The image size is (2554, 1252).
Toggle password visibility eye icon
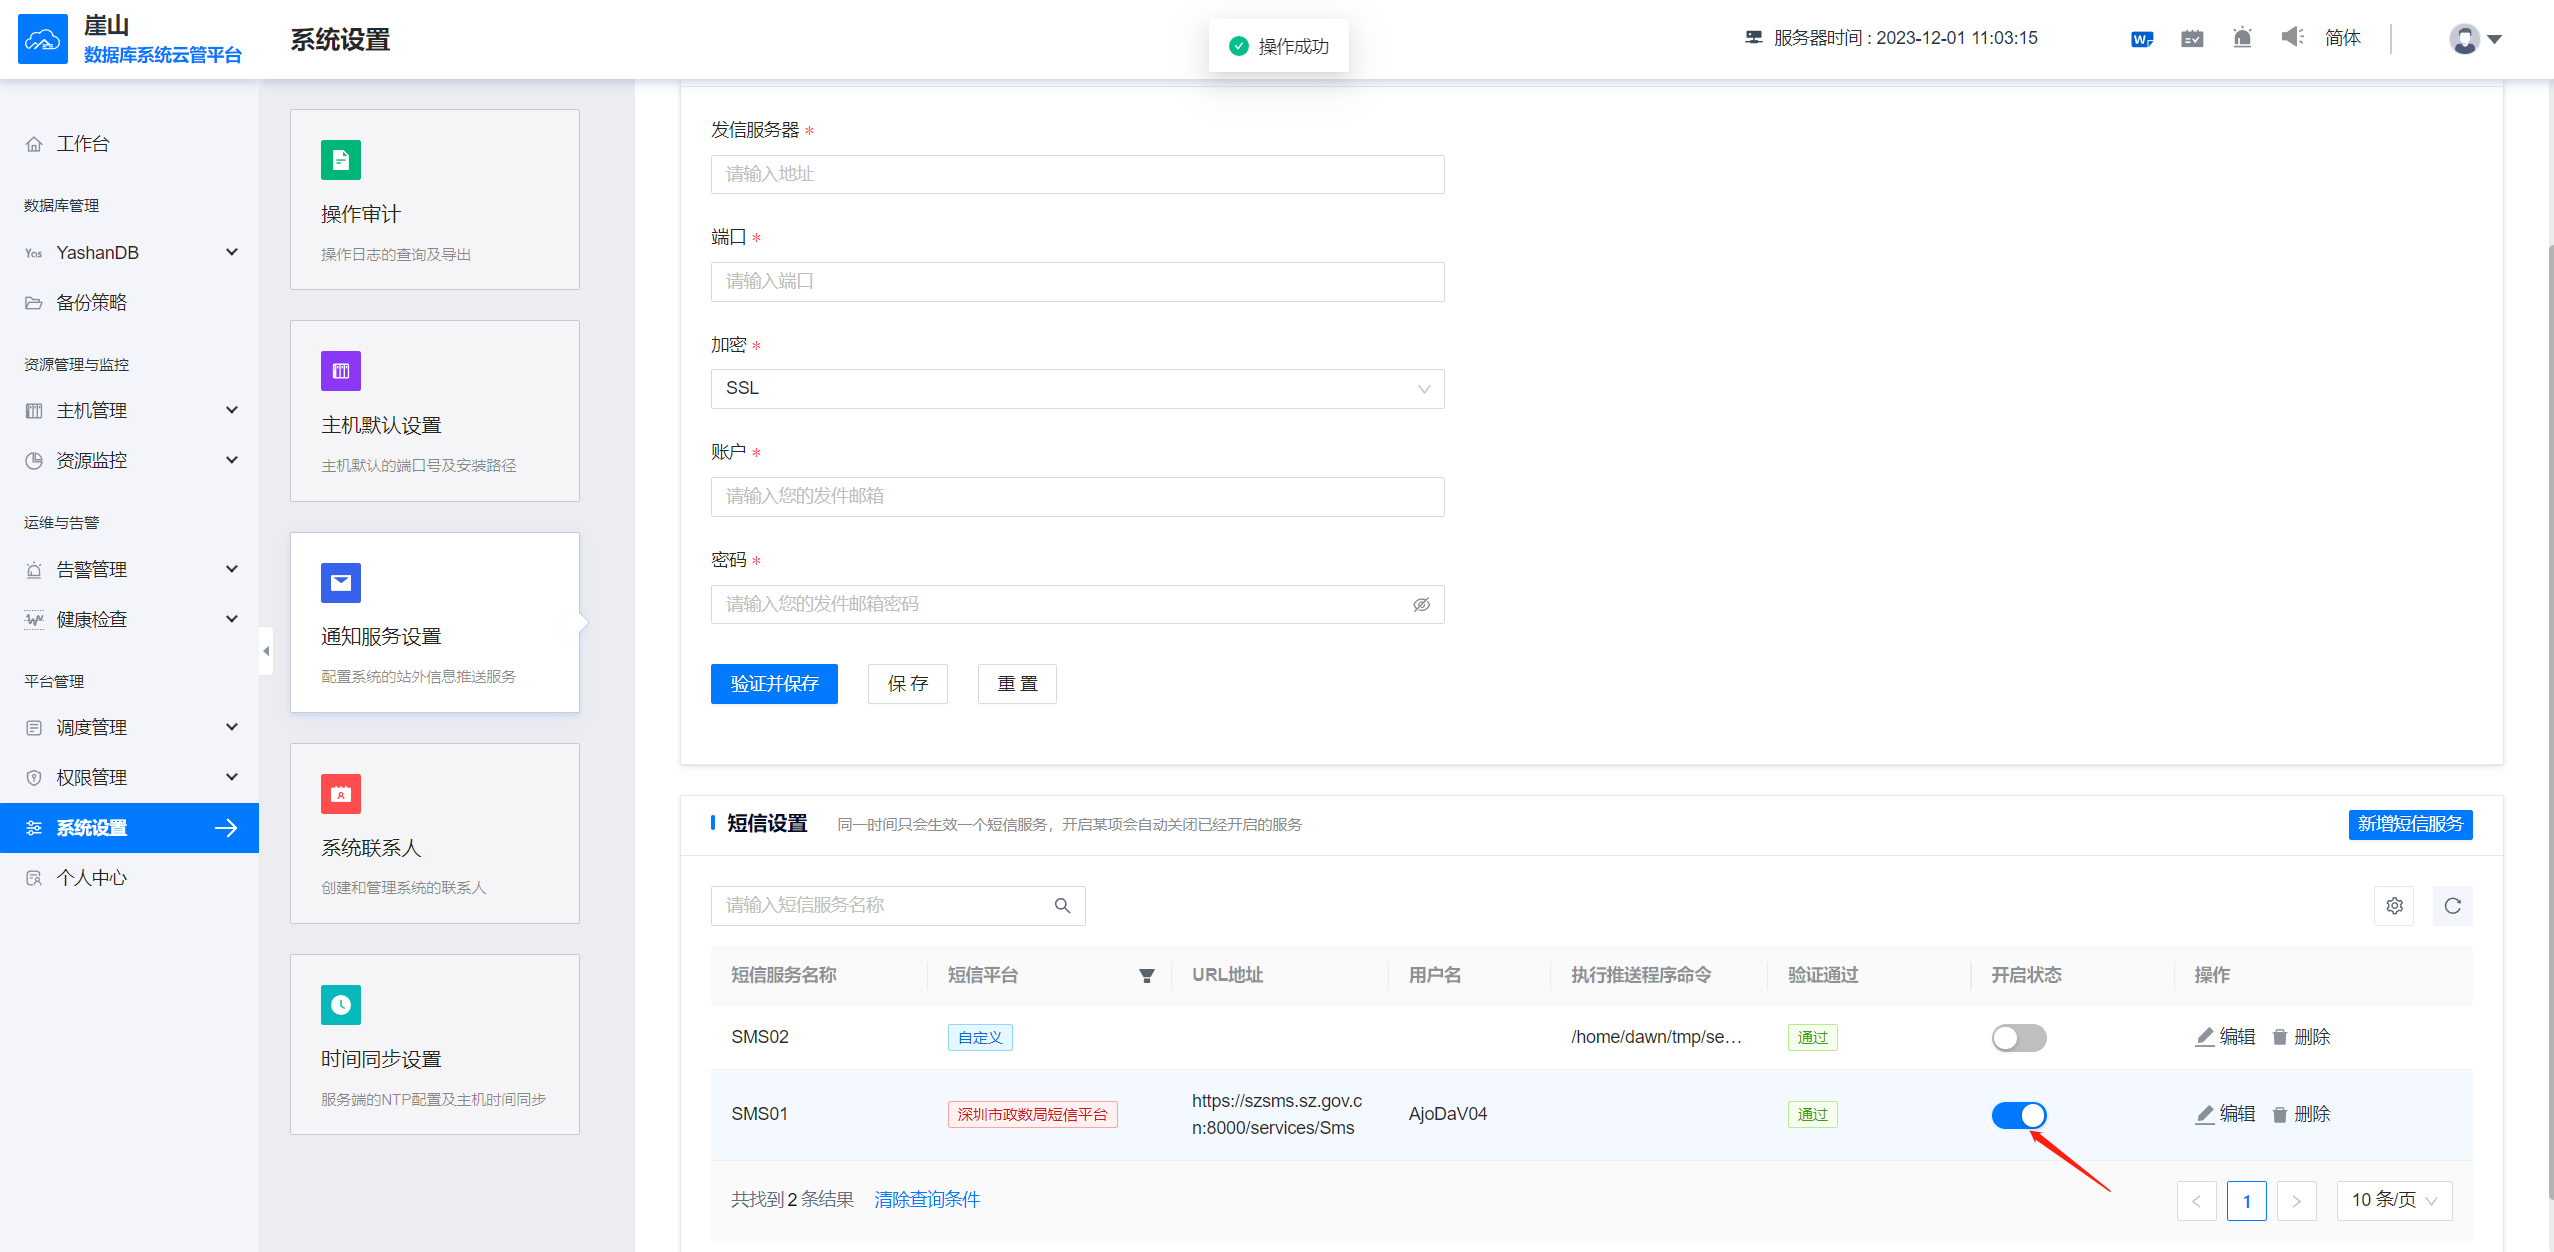pyautogui.click(x=1421, y=605)
